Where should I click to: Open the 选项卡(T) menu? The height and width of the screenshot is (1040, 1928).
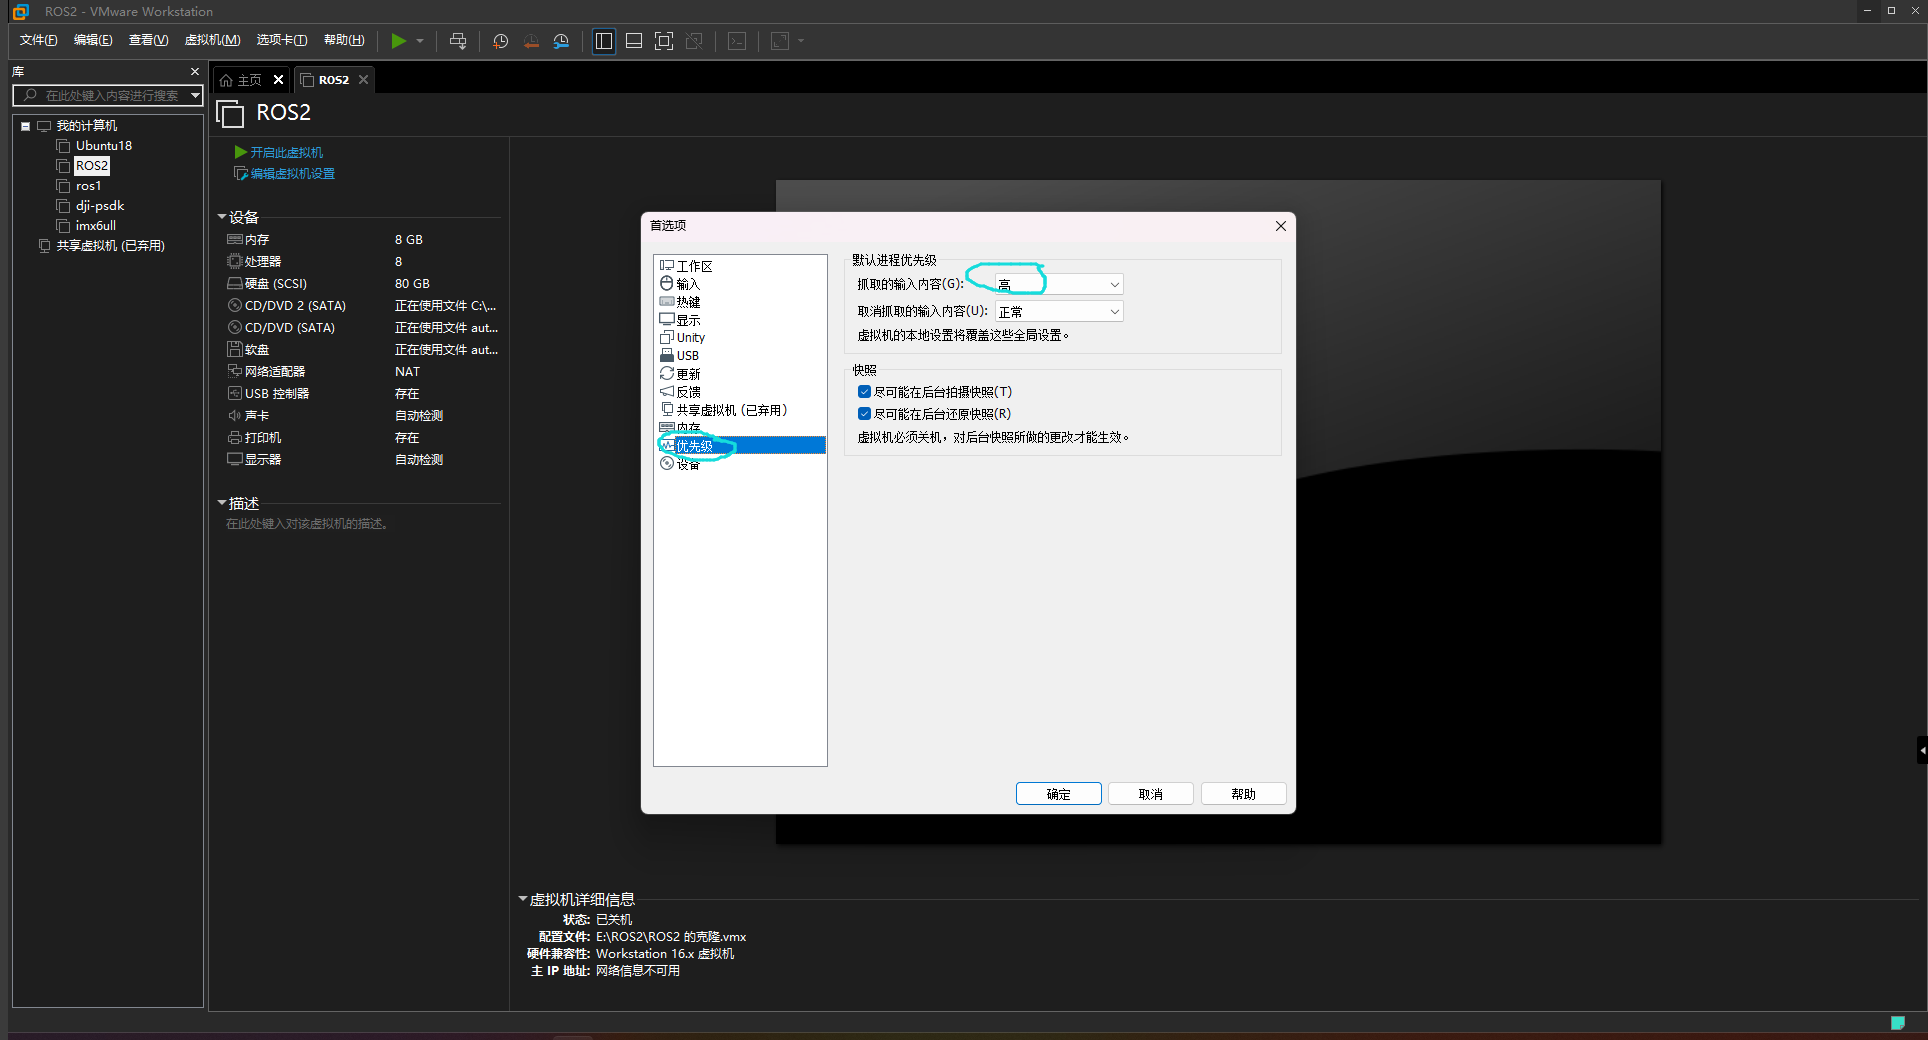point(281,40)
